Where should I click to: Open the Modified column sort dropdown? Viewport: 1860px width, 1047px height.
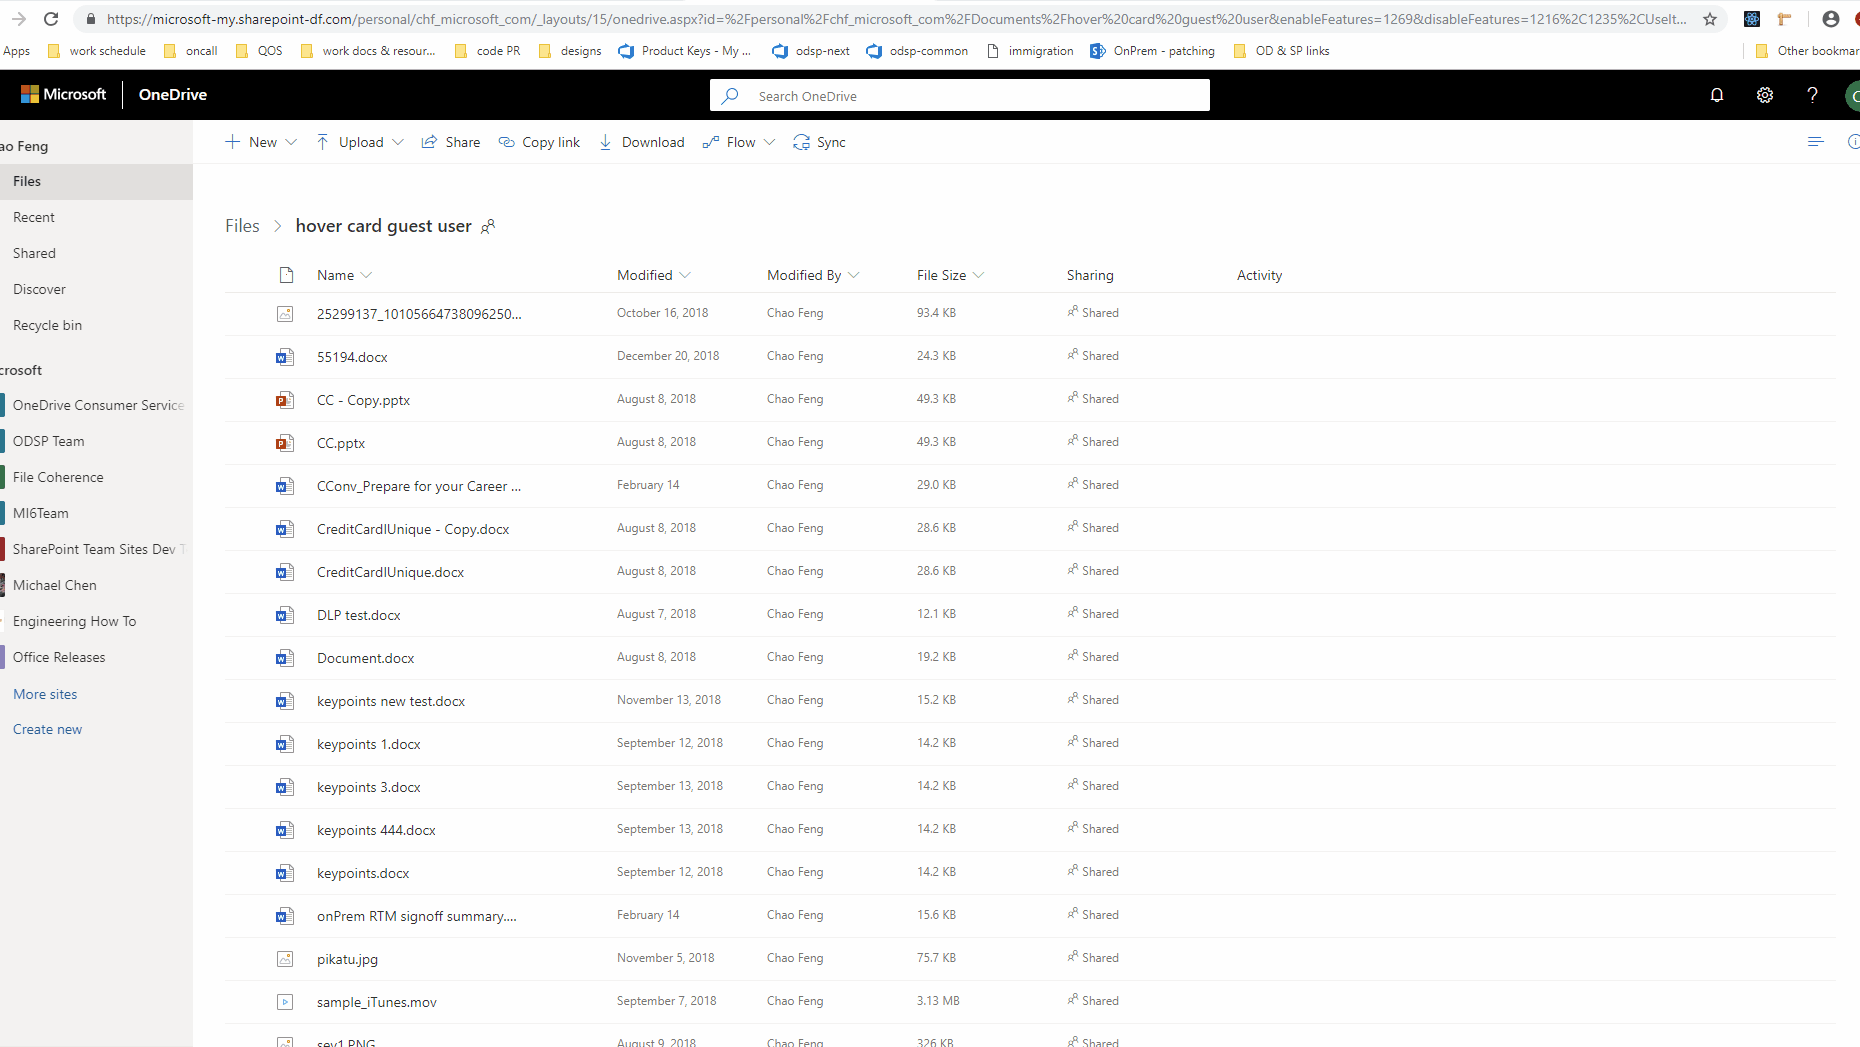pyautogui.click(x=686, y=275)
